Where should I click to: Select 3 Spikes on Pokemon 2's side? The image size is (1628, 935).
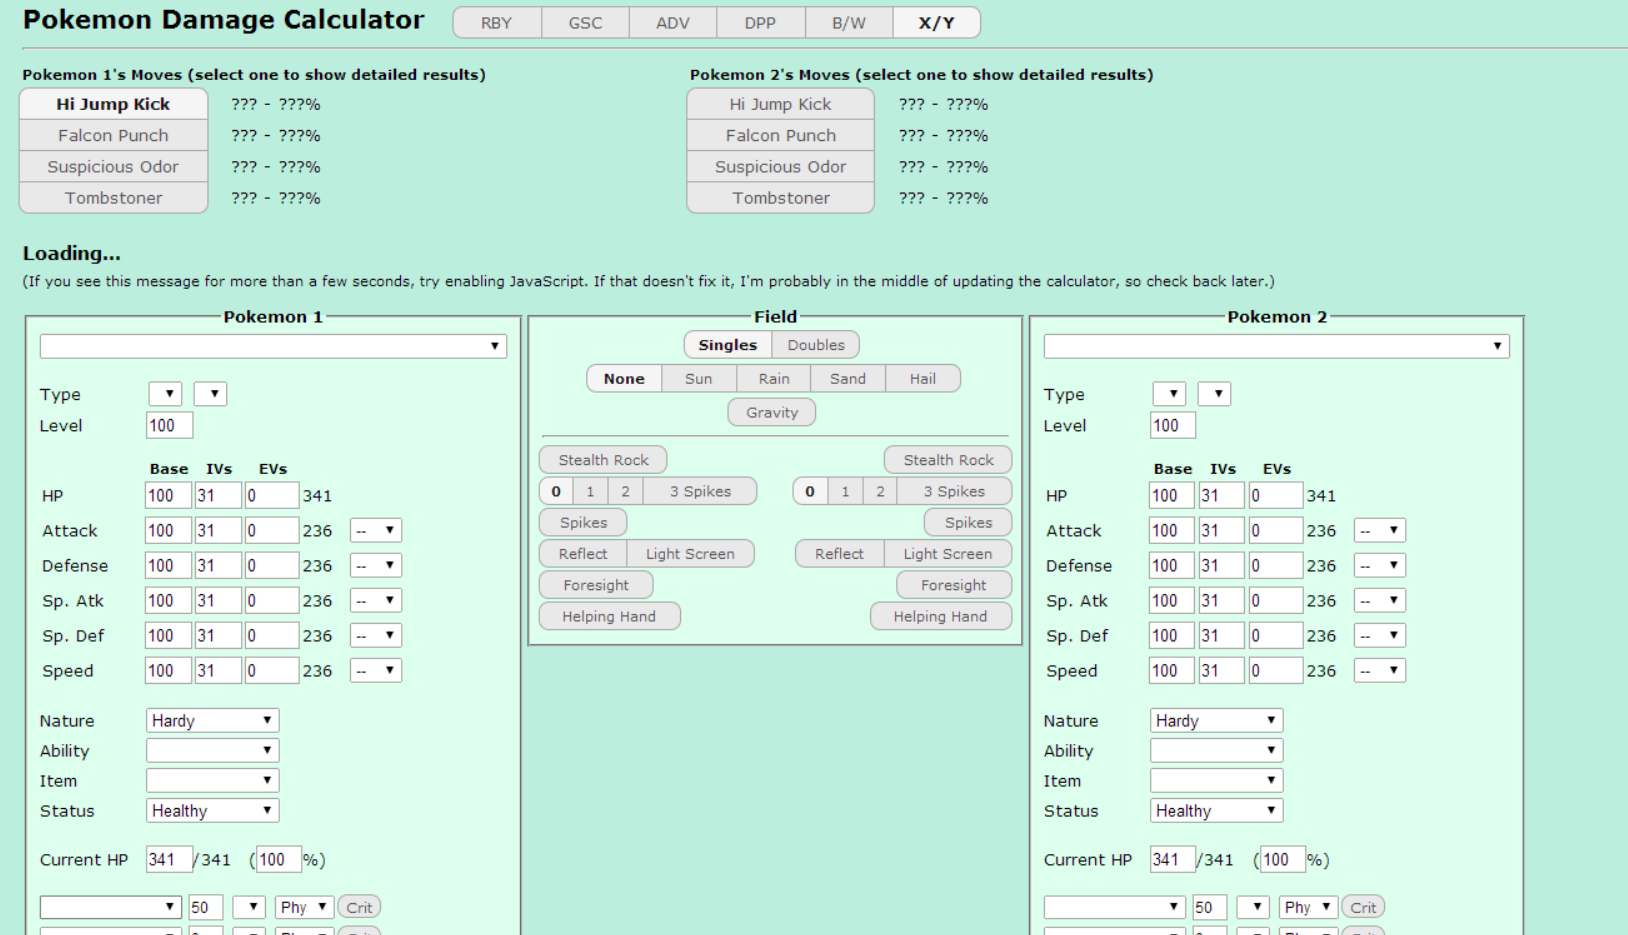coord(954,492)
